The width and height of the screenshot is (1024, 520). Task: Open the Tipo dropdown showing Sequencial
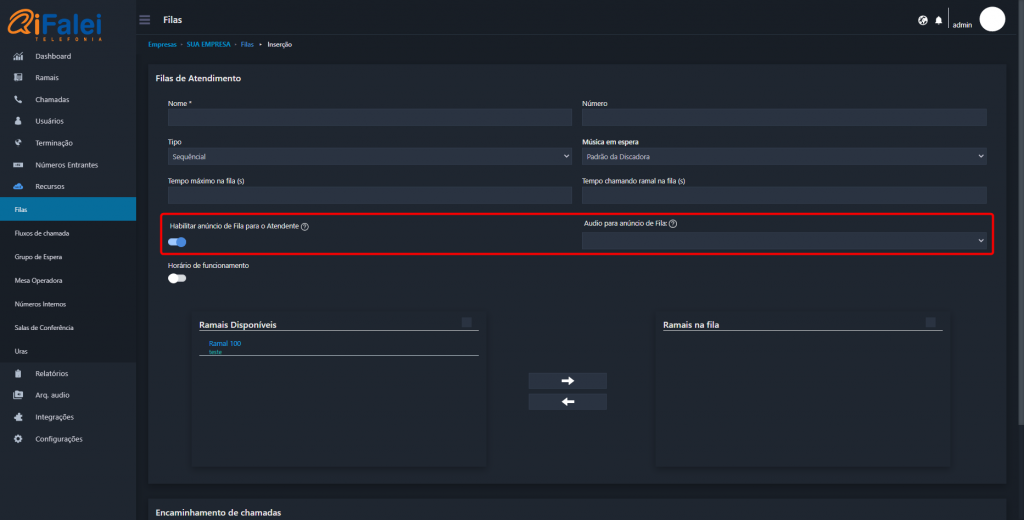click(369, 157)
